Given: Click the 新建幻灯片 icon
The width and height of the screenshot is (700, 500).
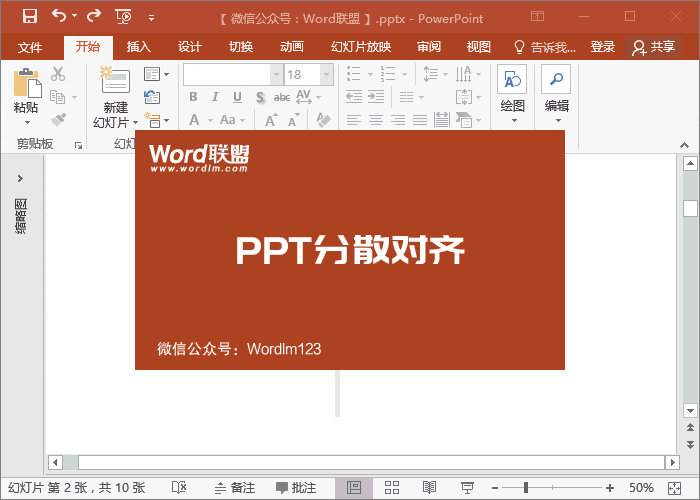Looking at the screenshot, I should coord(115,80).
